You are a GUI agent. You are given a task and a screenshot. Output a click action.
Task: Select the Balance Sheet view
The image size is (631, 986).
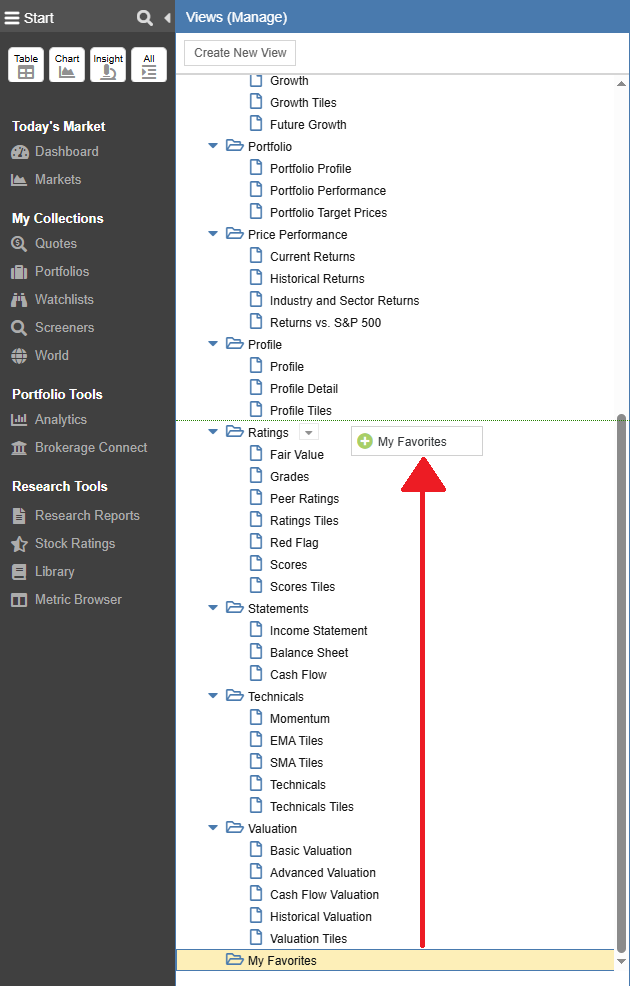(309, 653)
